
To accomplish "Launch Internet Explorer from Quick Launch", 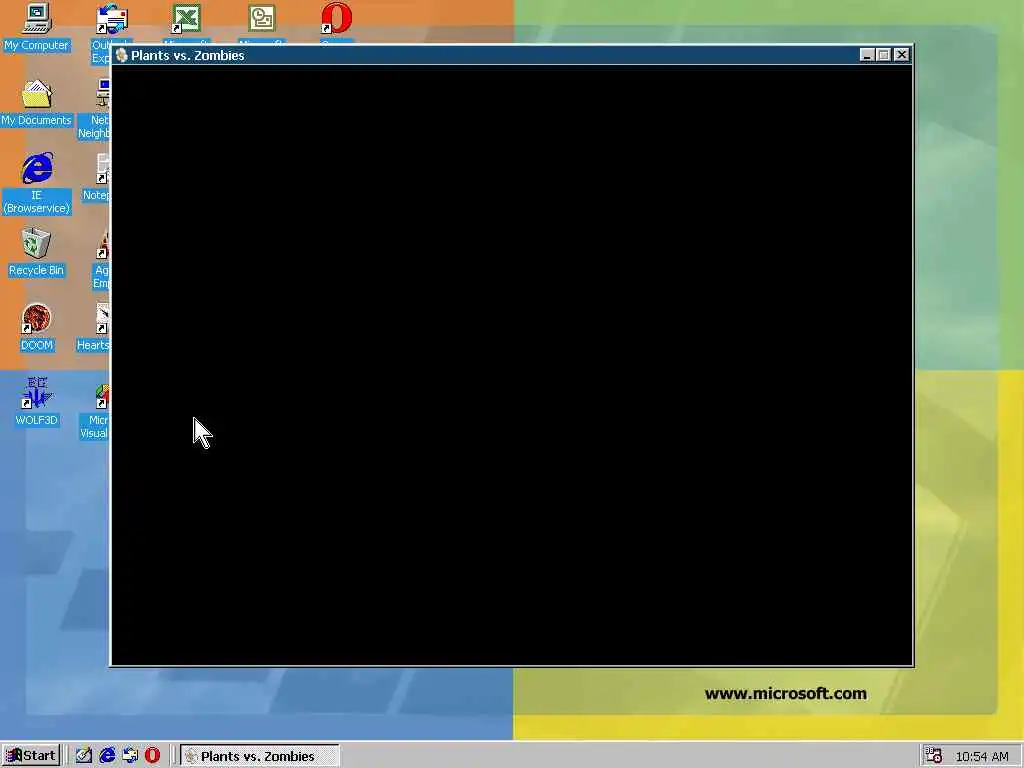I will [107, 756].
